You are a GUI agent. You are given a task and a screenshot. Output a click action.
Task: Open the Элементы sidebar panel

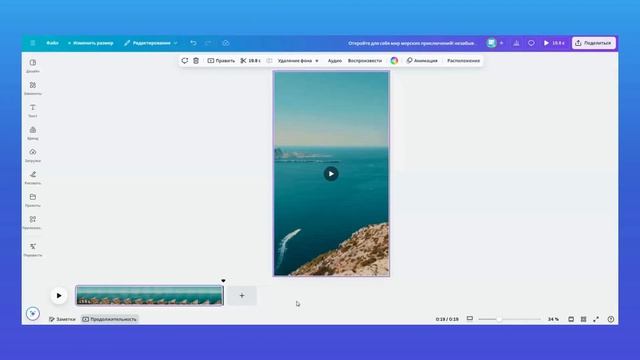coord(33,88)
